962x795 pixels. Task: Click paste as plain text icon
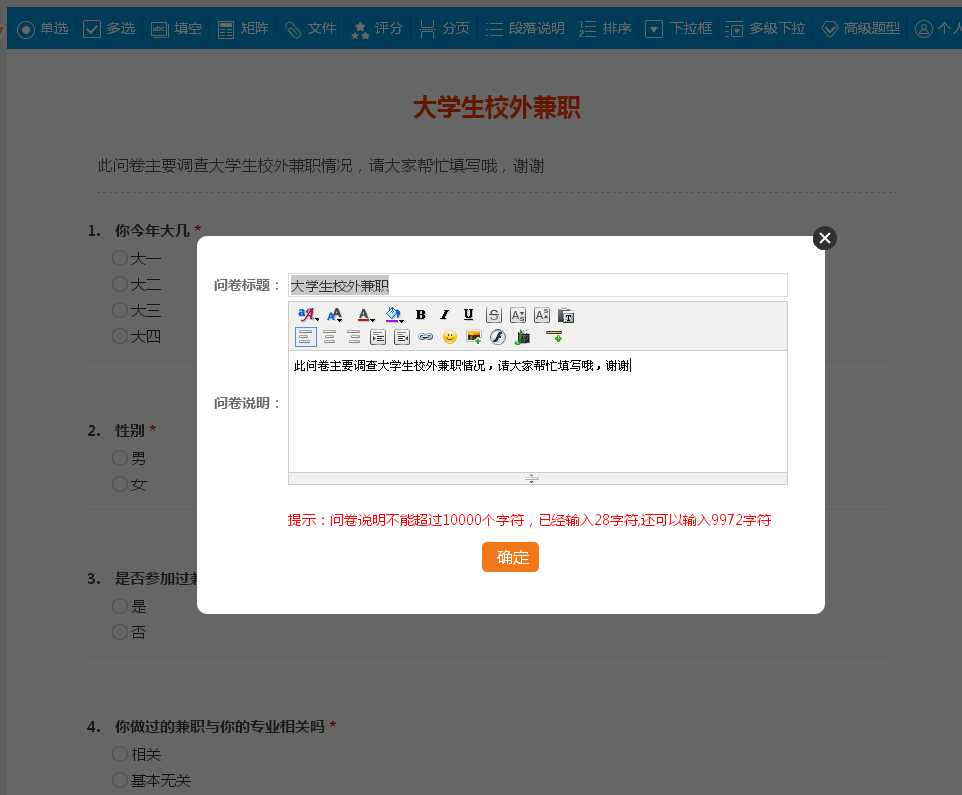click(566, 315)
